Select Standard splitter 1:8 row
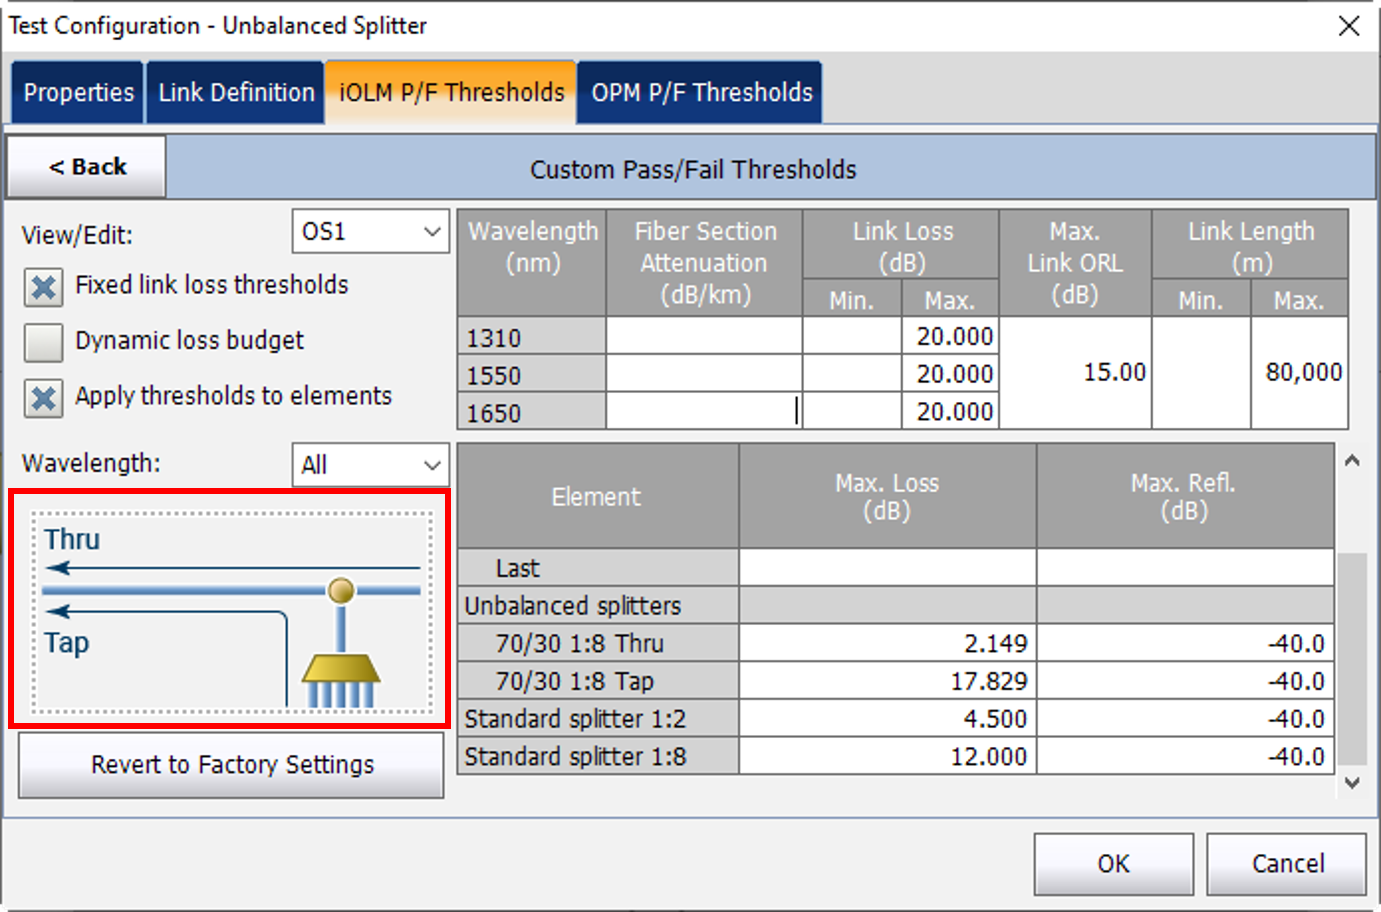This screenshot has width=1381, height=912. point(598,756)
